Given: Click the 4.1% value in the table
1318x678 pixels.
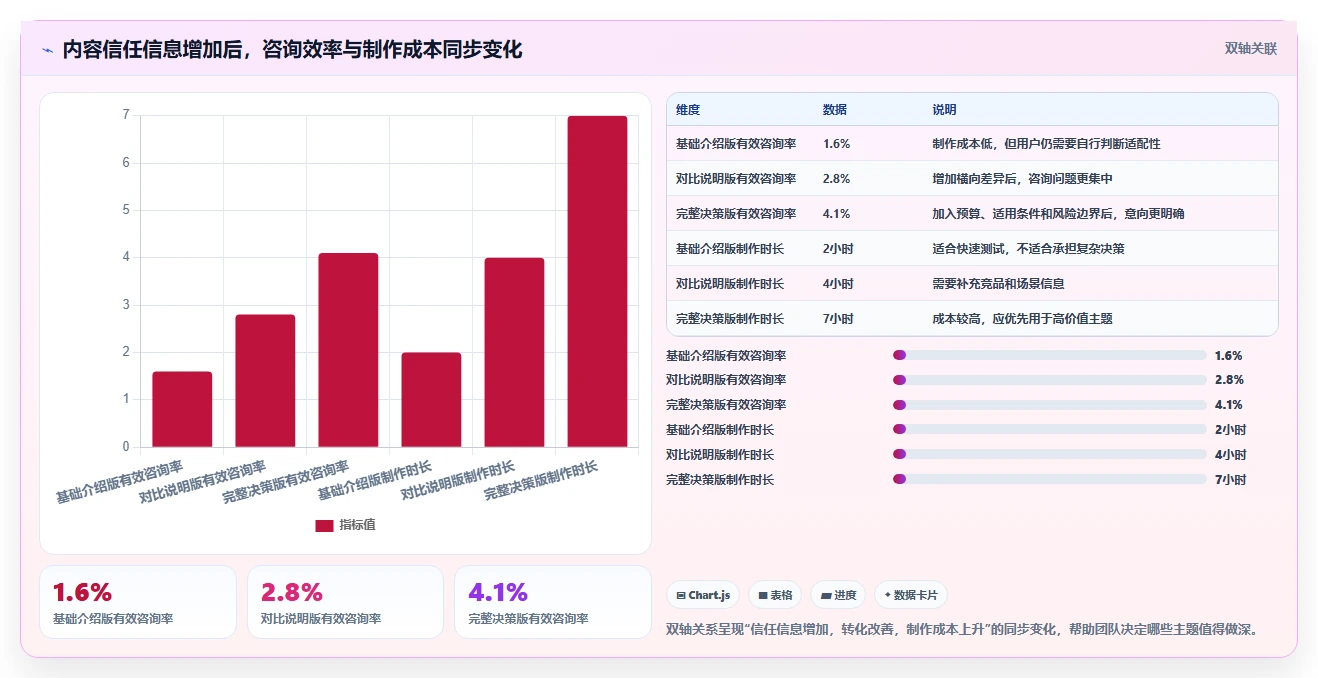Looking at the screenshot, I should (x=837, y=214).
